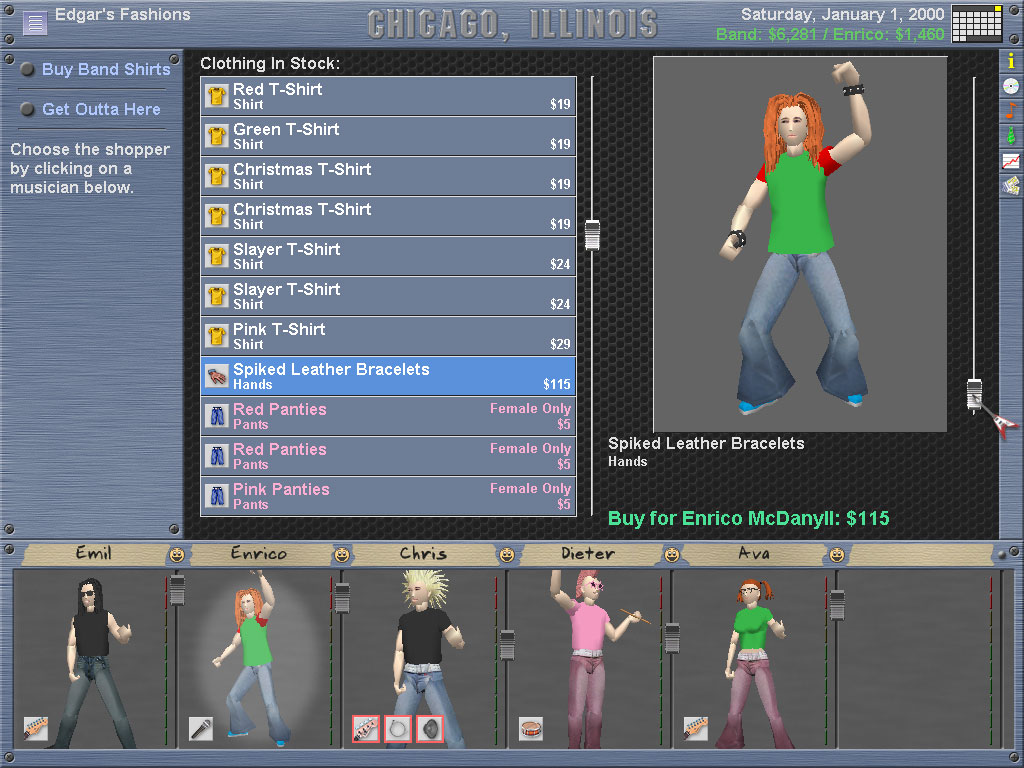Open the red line chart icon

coord(1011,160)
